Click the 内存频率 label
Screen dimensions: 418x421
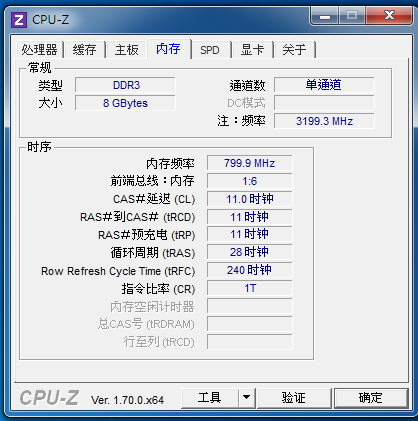[170, 164]
